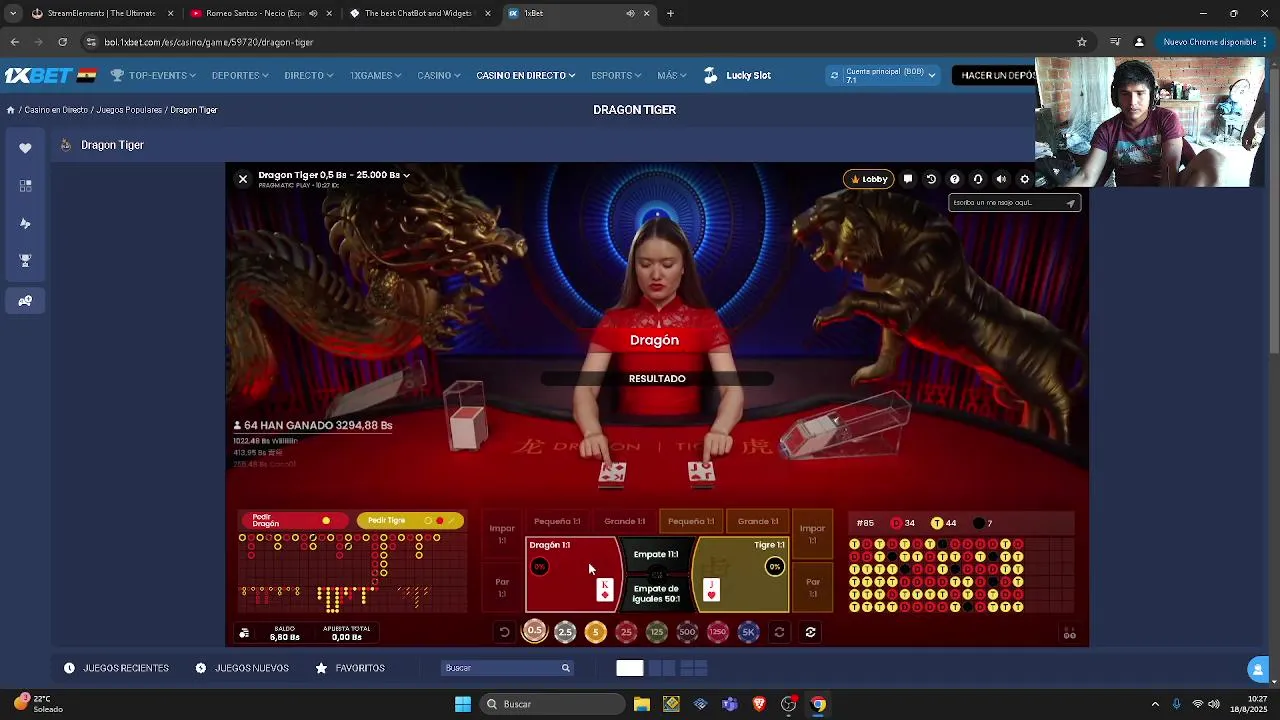Viewport: 1280px width, 720px height.
Task: Open game controller icon in left sidebar
Action: (25, 300)
